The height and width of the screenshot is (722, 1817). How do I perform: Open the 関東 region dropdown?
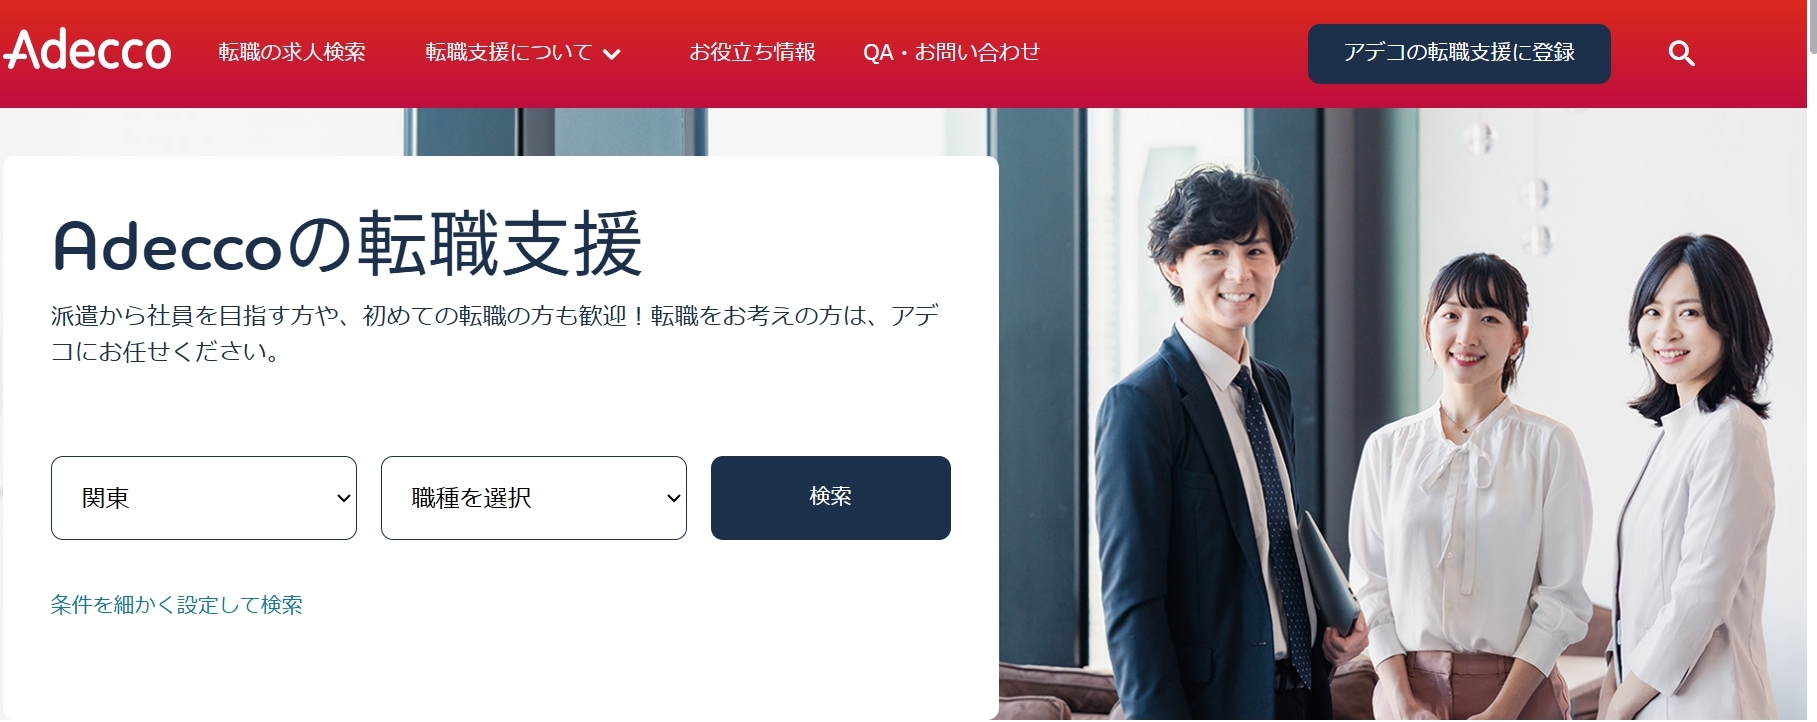point(204,498)
